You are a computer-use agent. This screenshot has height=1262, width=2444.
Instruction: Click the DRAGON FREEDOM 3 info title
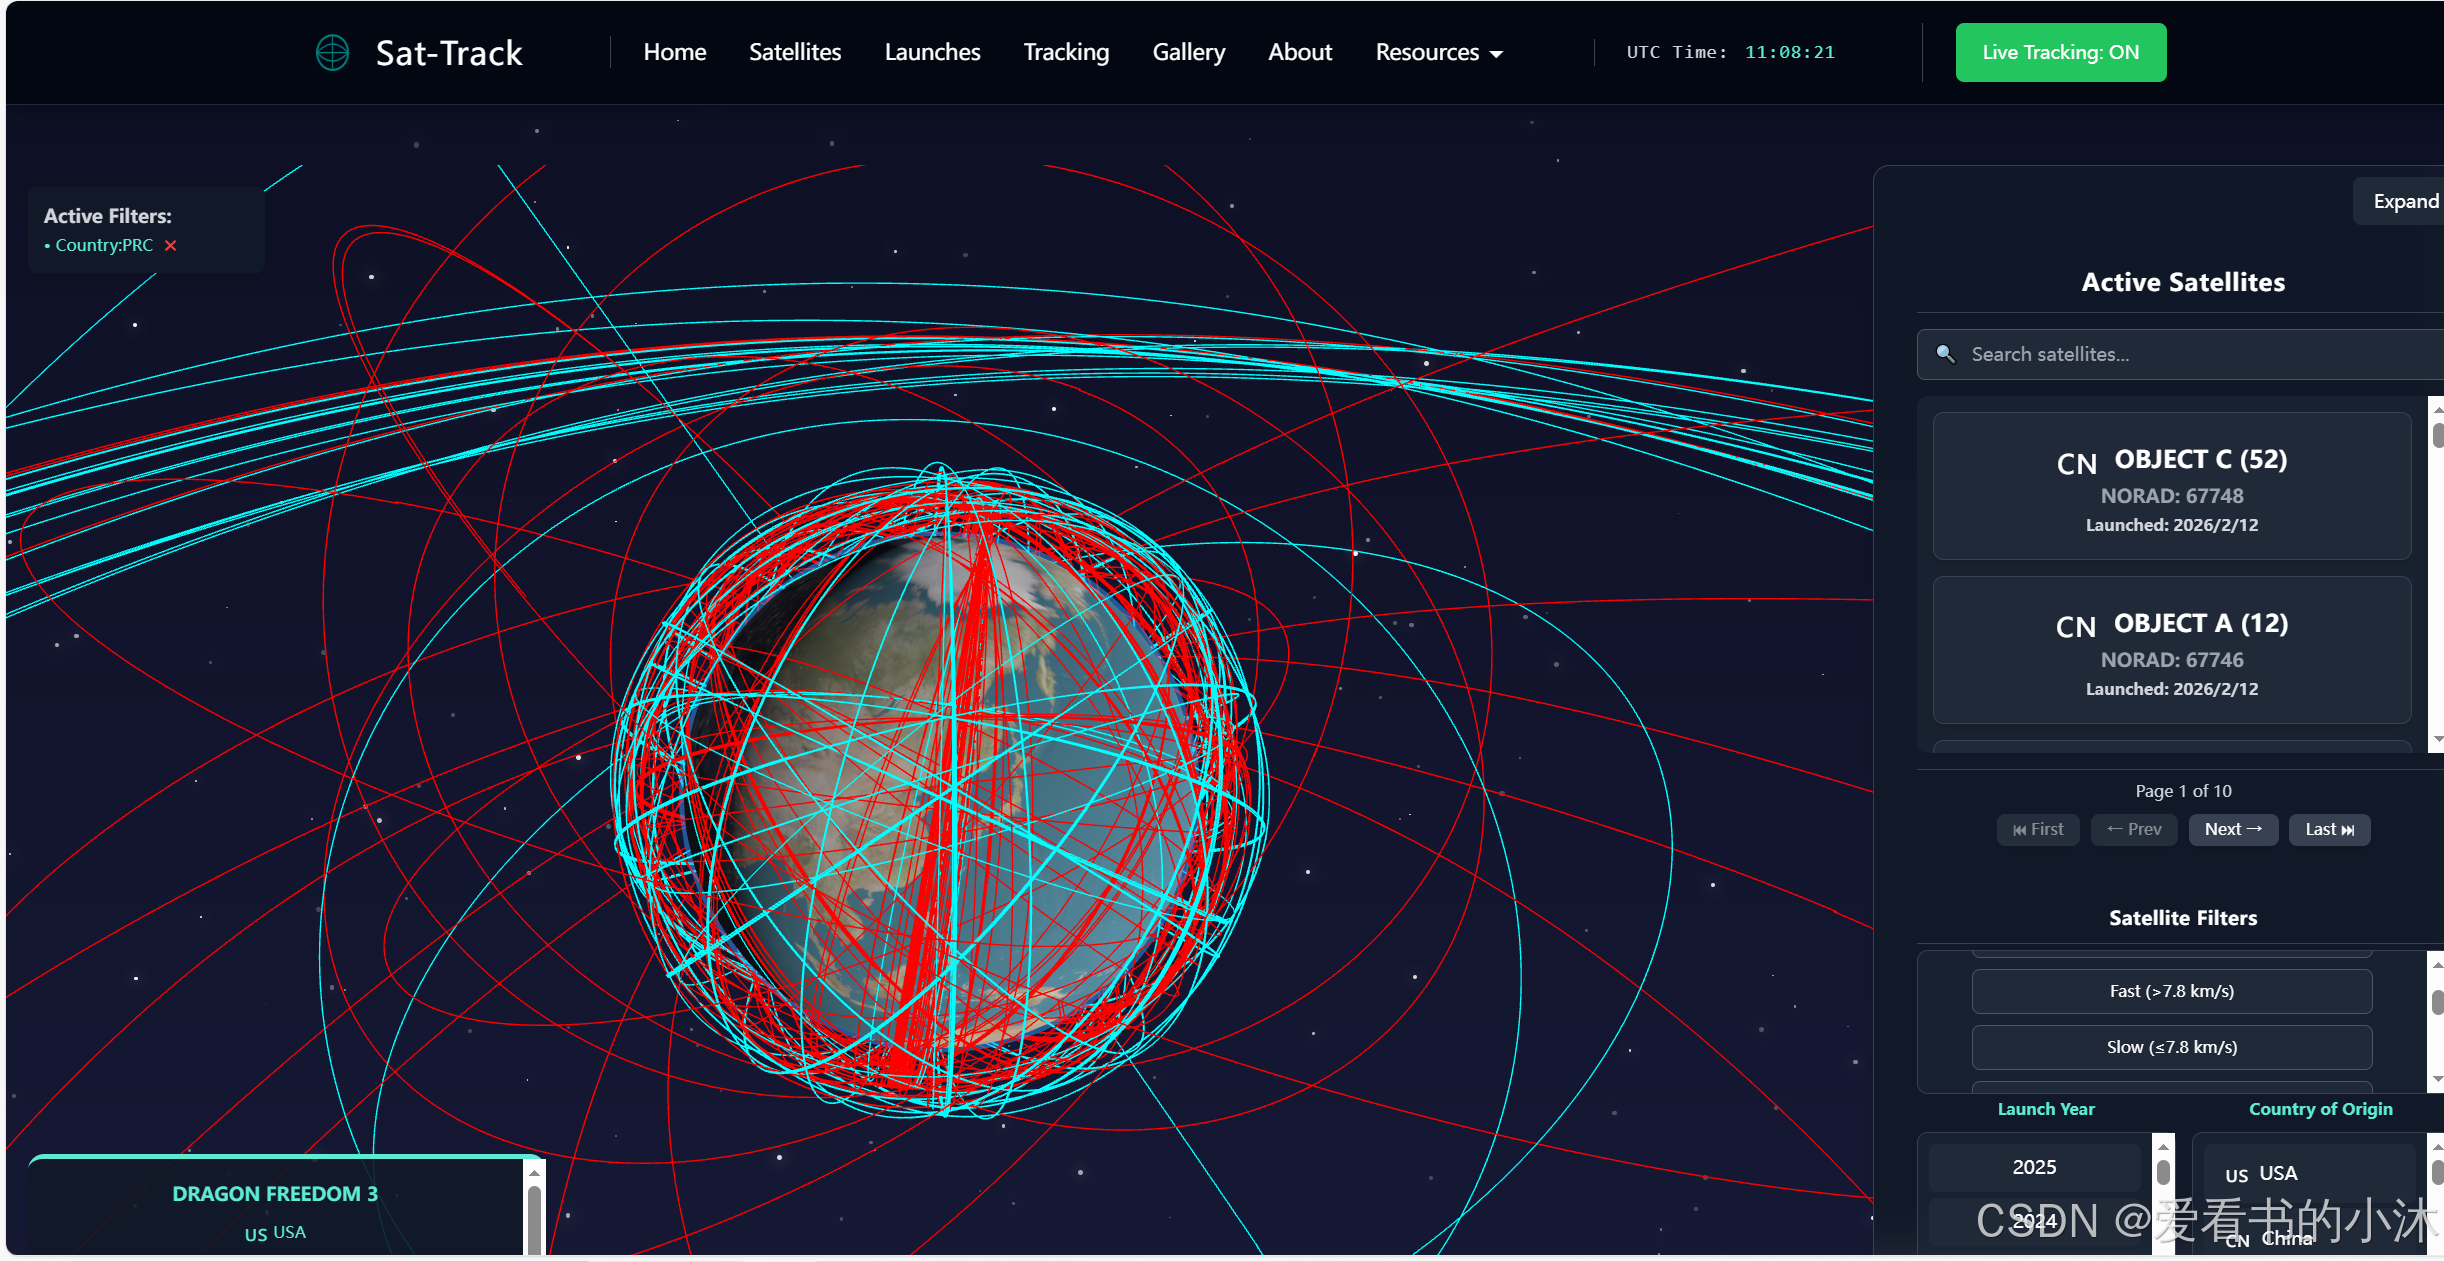click(x=275, y=1194)
